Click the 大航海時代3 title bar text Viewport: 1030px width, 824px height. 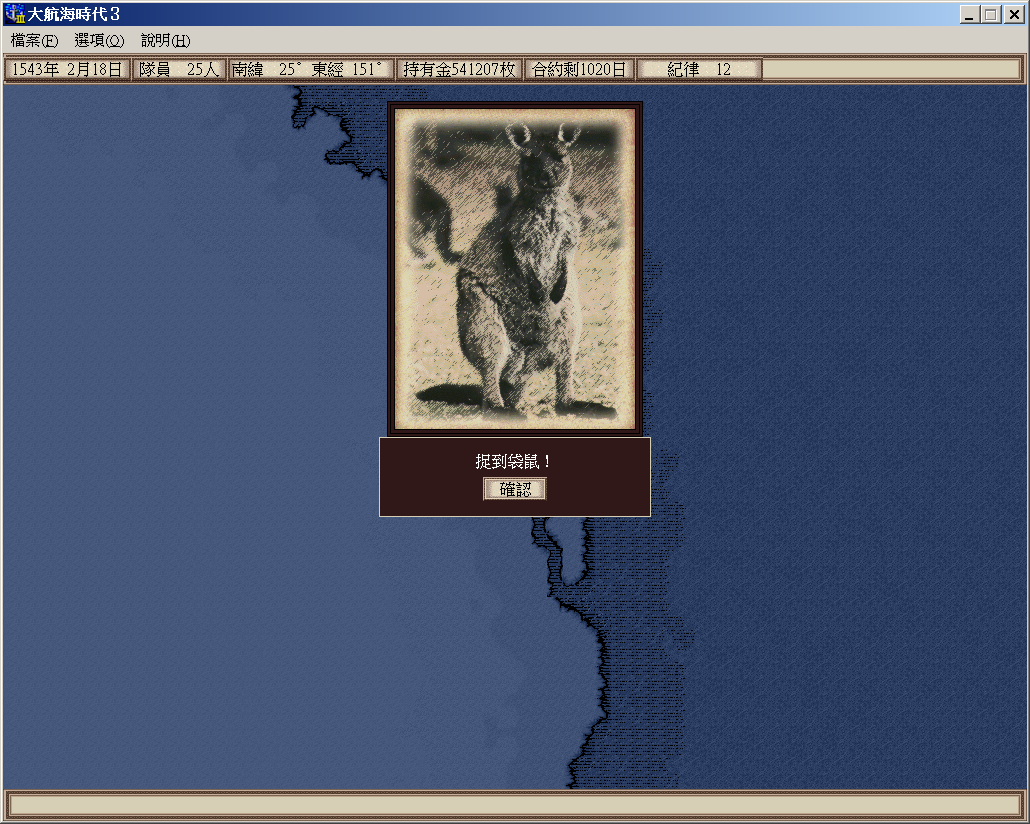pyautogui.click(x=74, y=14)
